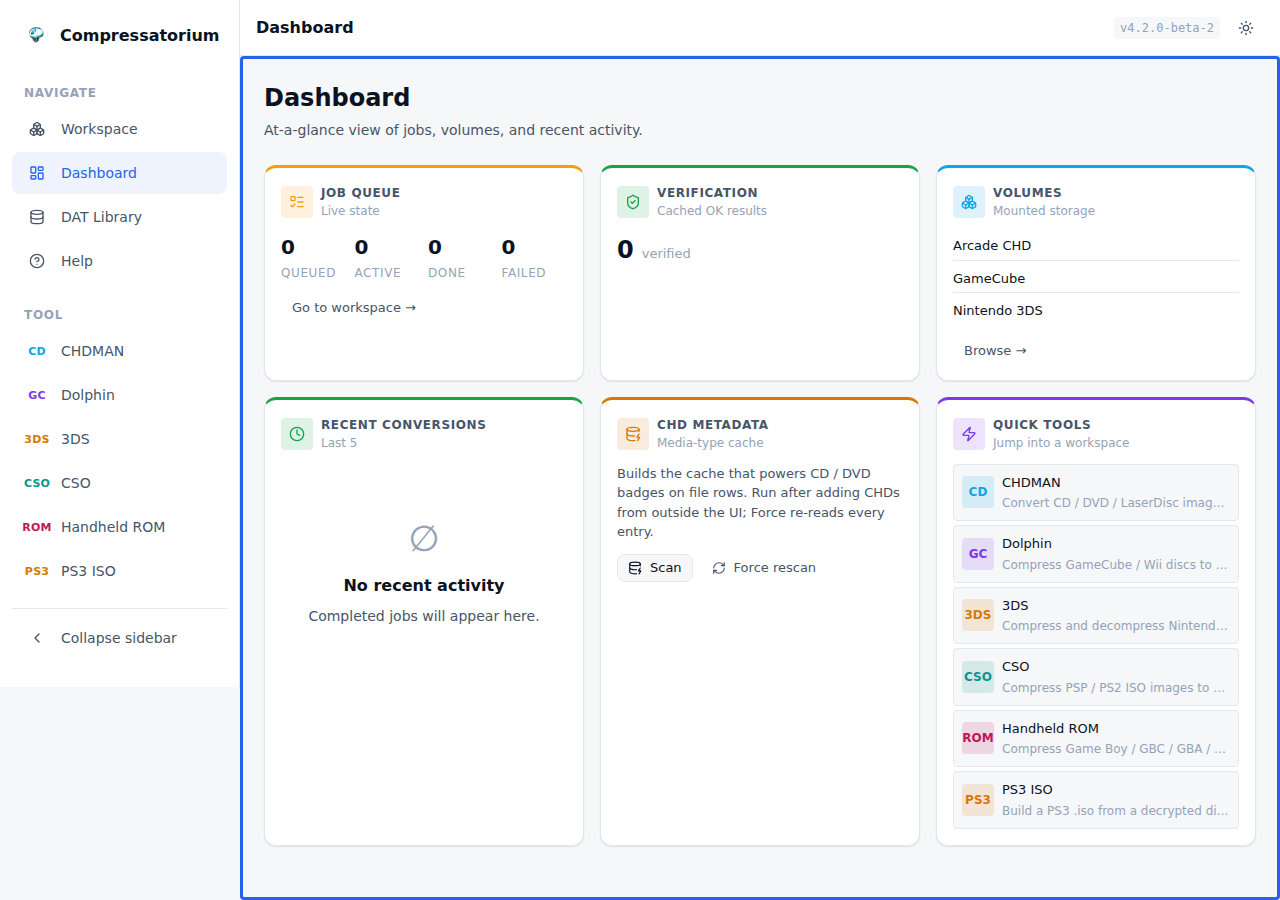Screen dimensions: 1280x900
Task: Click the DAT Library database icon
Action: [x=37, y=217]
